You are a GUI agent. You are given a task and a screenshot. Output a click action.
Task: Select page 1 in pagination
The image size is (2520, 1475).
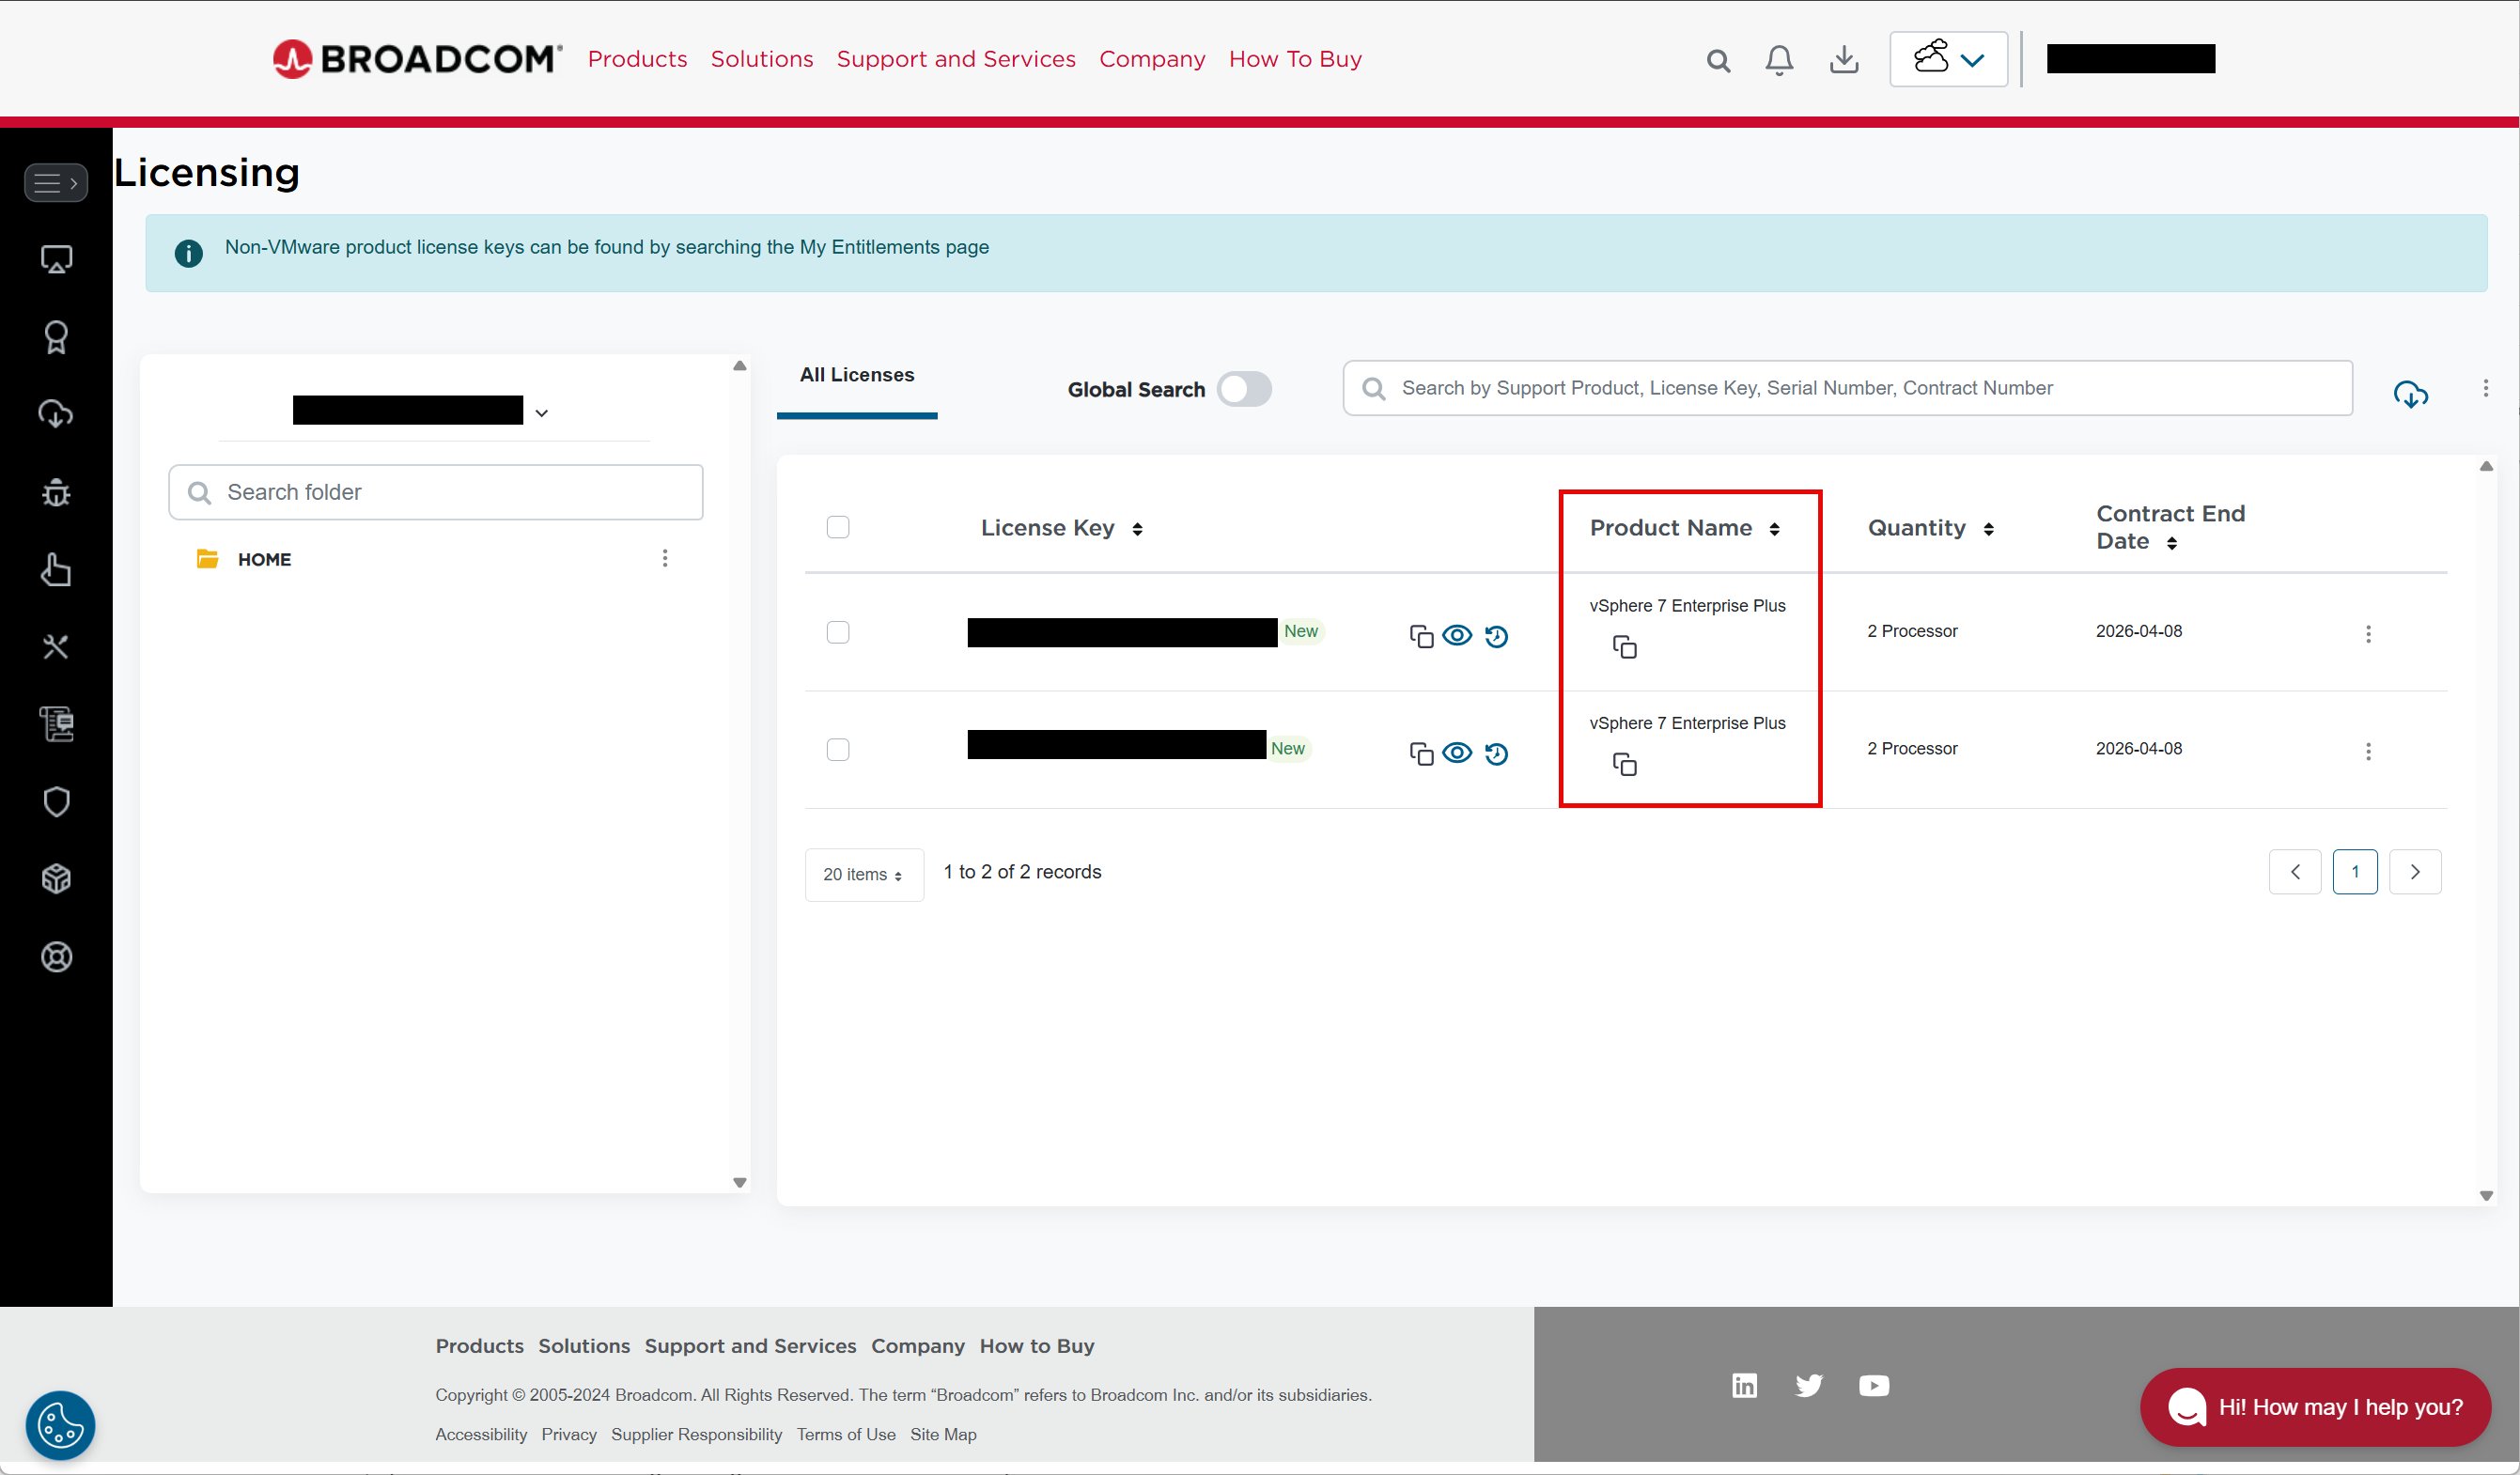pos(2354,872)
